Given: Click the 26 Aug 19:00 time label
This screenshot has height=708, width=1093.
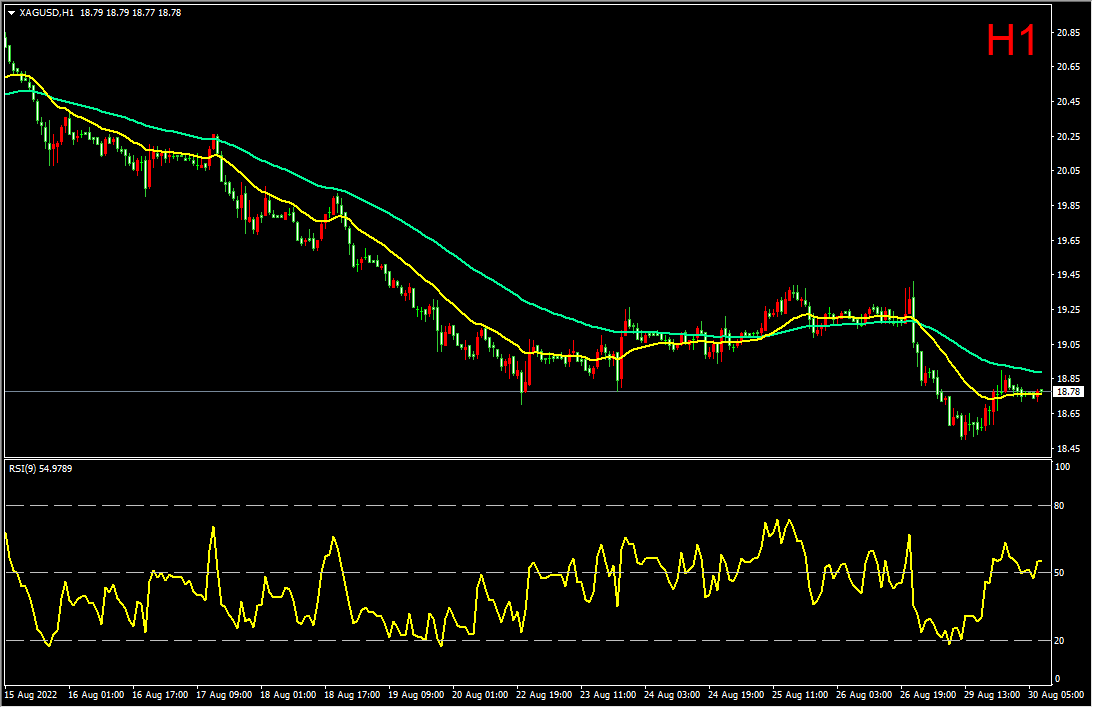Looking at the screenshot, I should [x=928, y=695].
